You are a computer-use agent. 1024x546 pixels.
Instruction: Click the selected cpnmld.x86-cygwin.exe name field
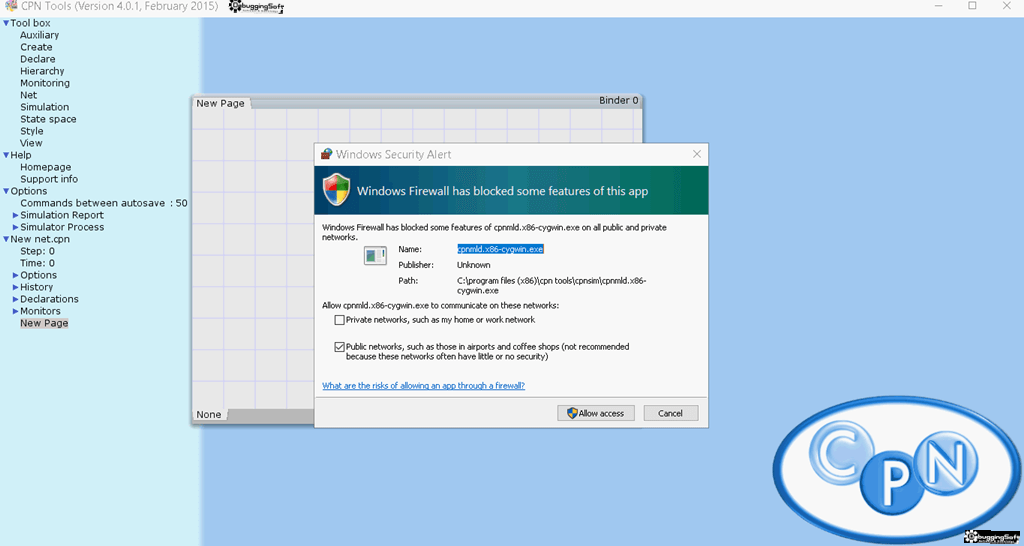pyautogui.click(x=500, y=249)
